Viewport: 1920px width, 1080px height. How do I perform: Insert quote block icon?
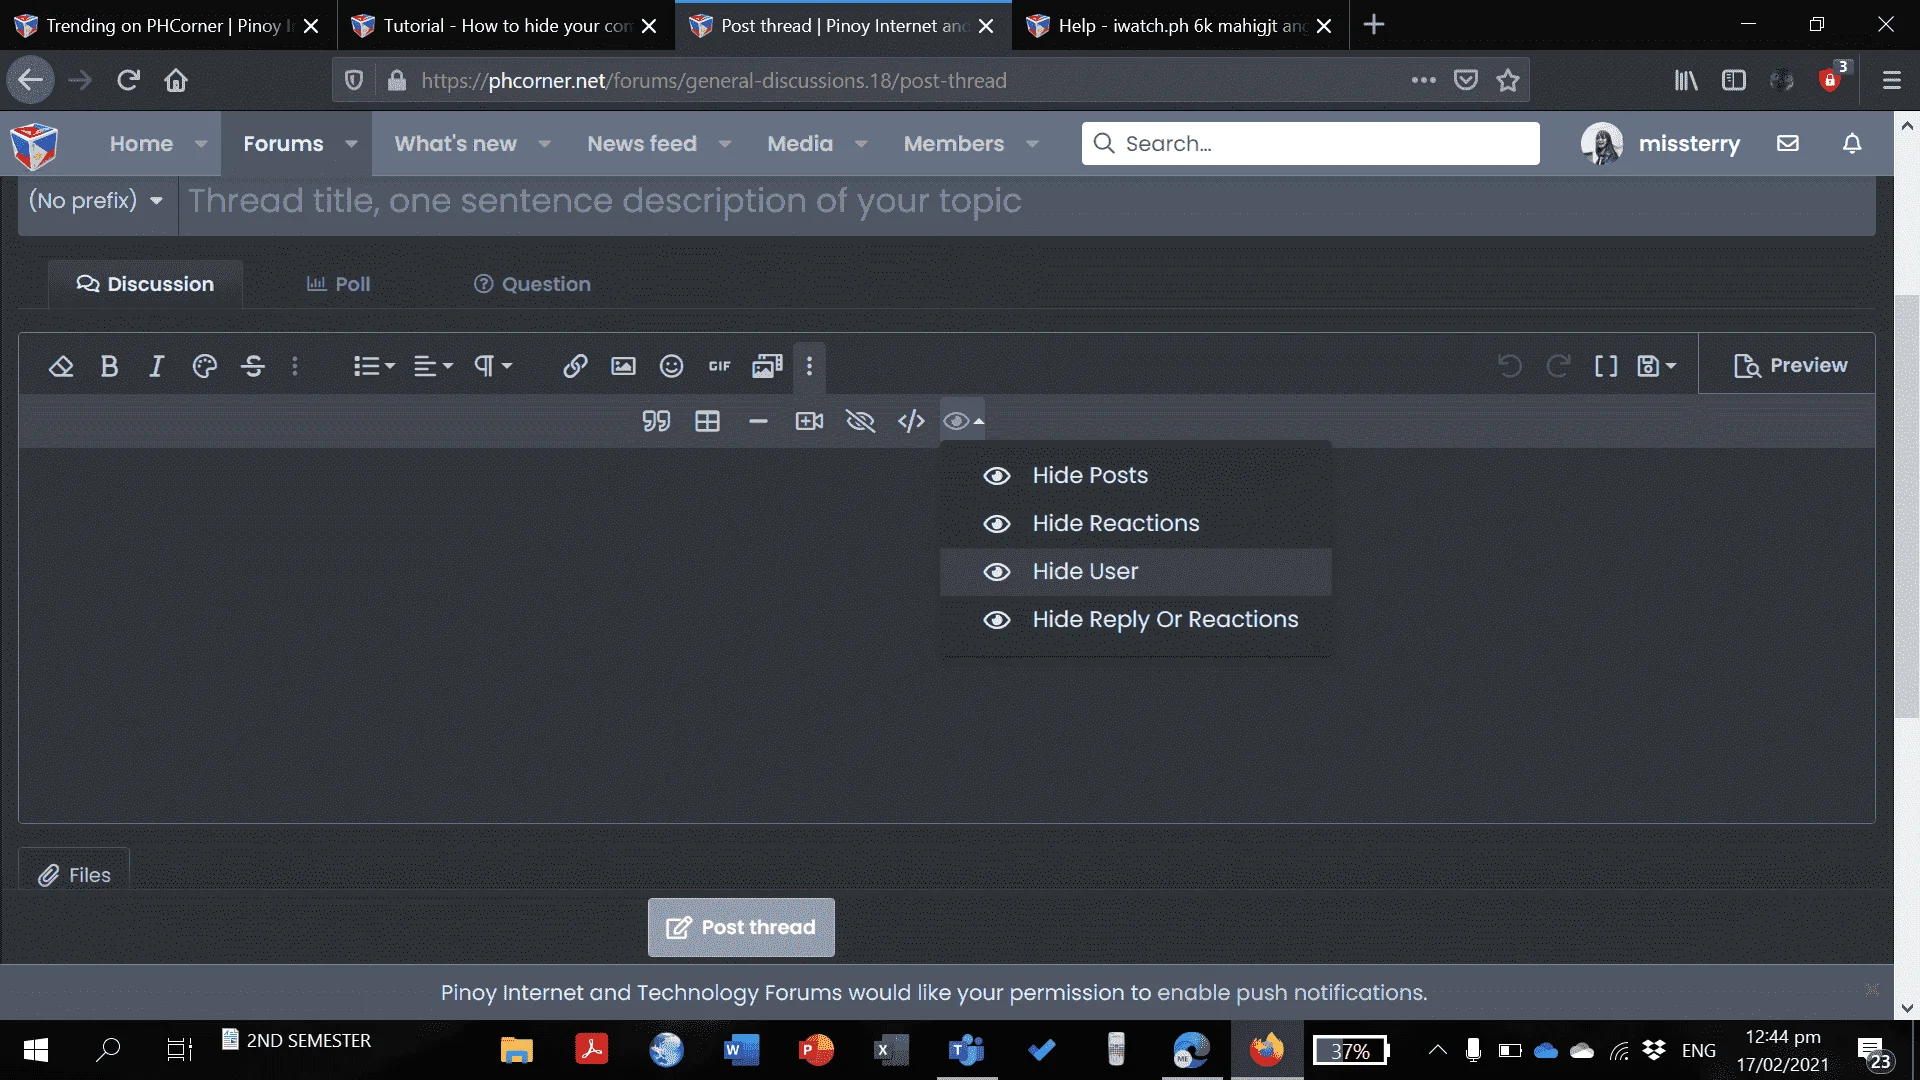point(656,421)
